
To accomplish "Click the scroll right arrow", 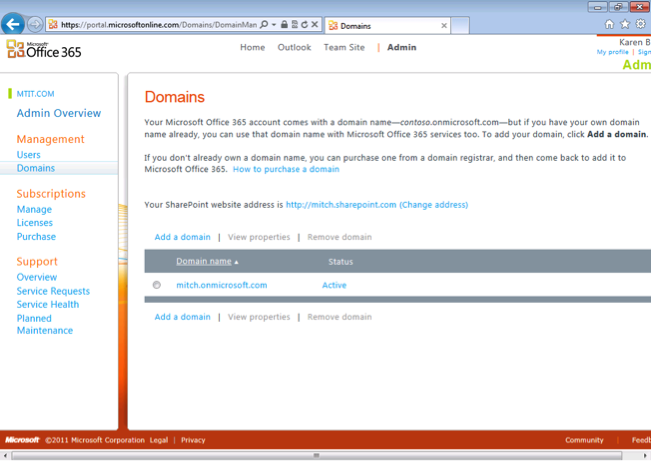I will pyautogui.click(x=646, y=455).
